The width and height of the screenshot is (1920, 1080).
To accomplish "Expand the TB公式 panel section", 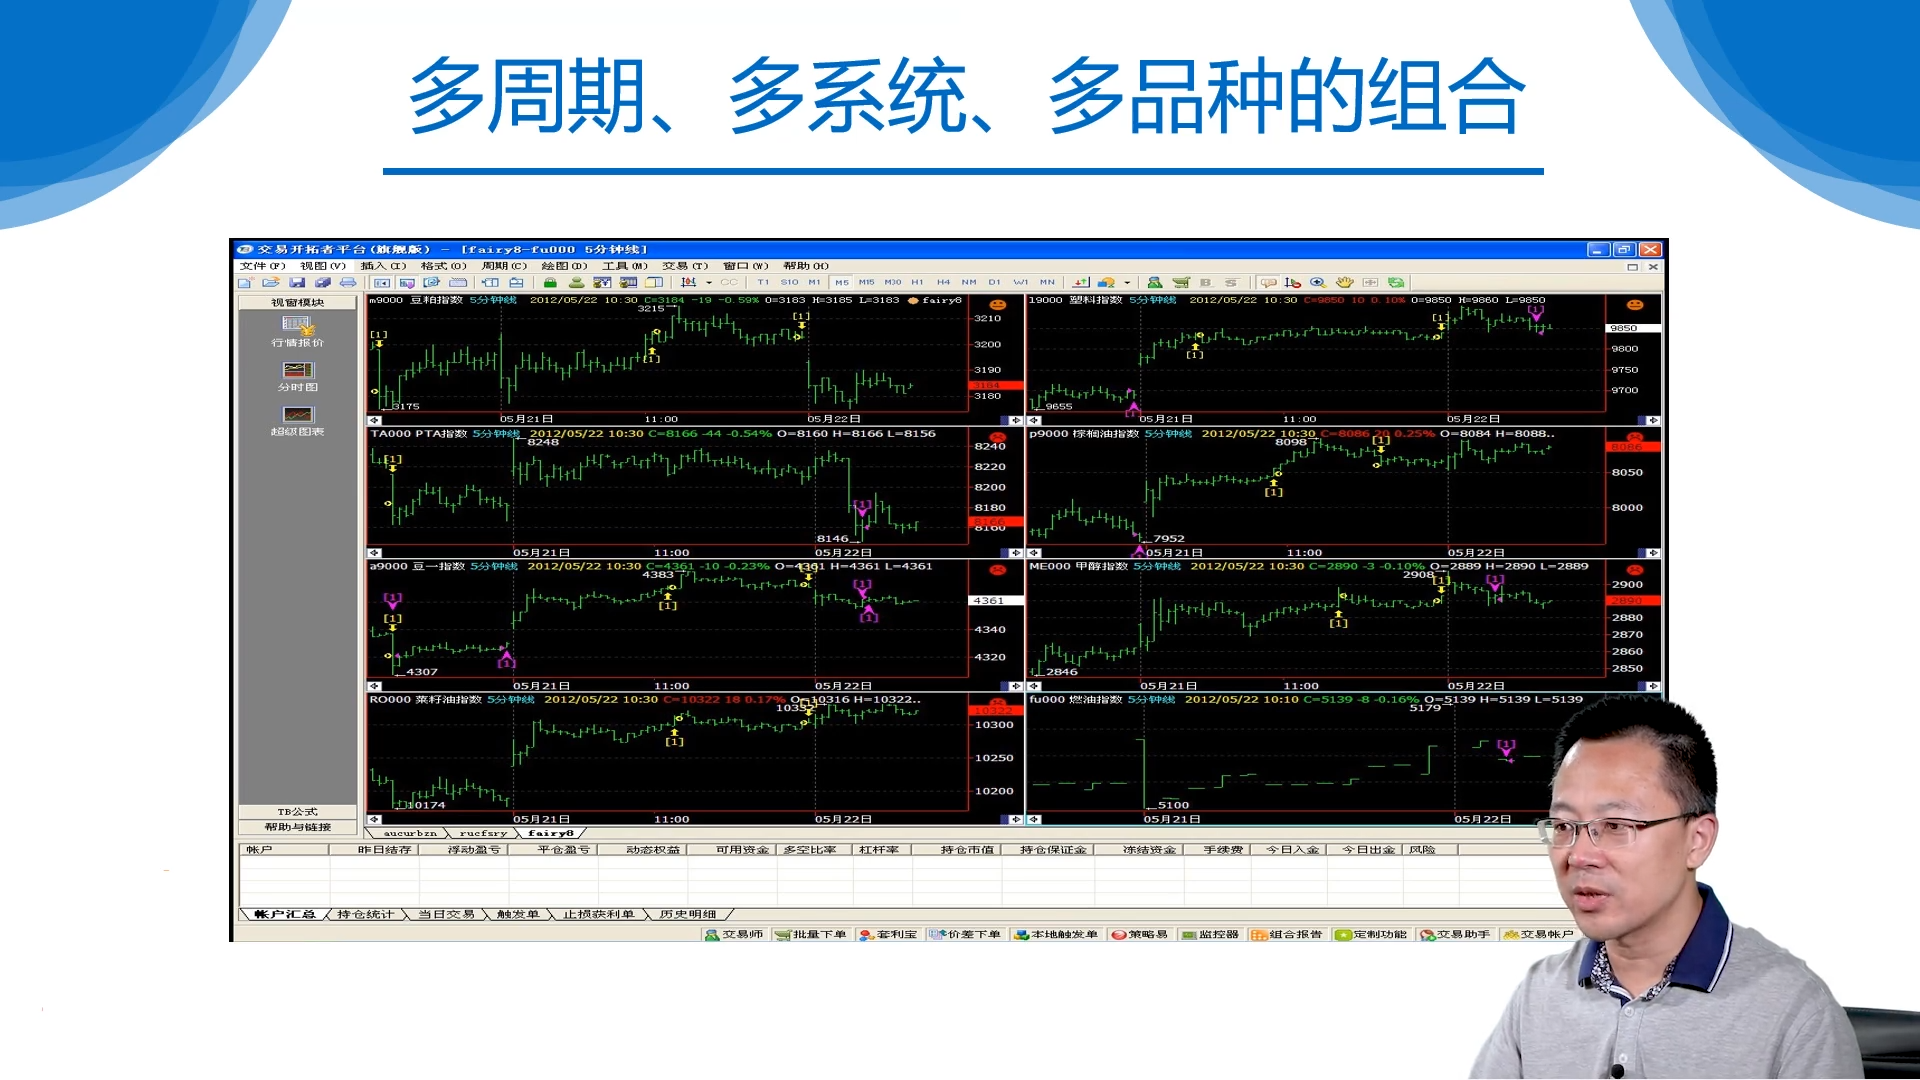I will (x=297, y=812).
